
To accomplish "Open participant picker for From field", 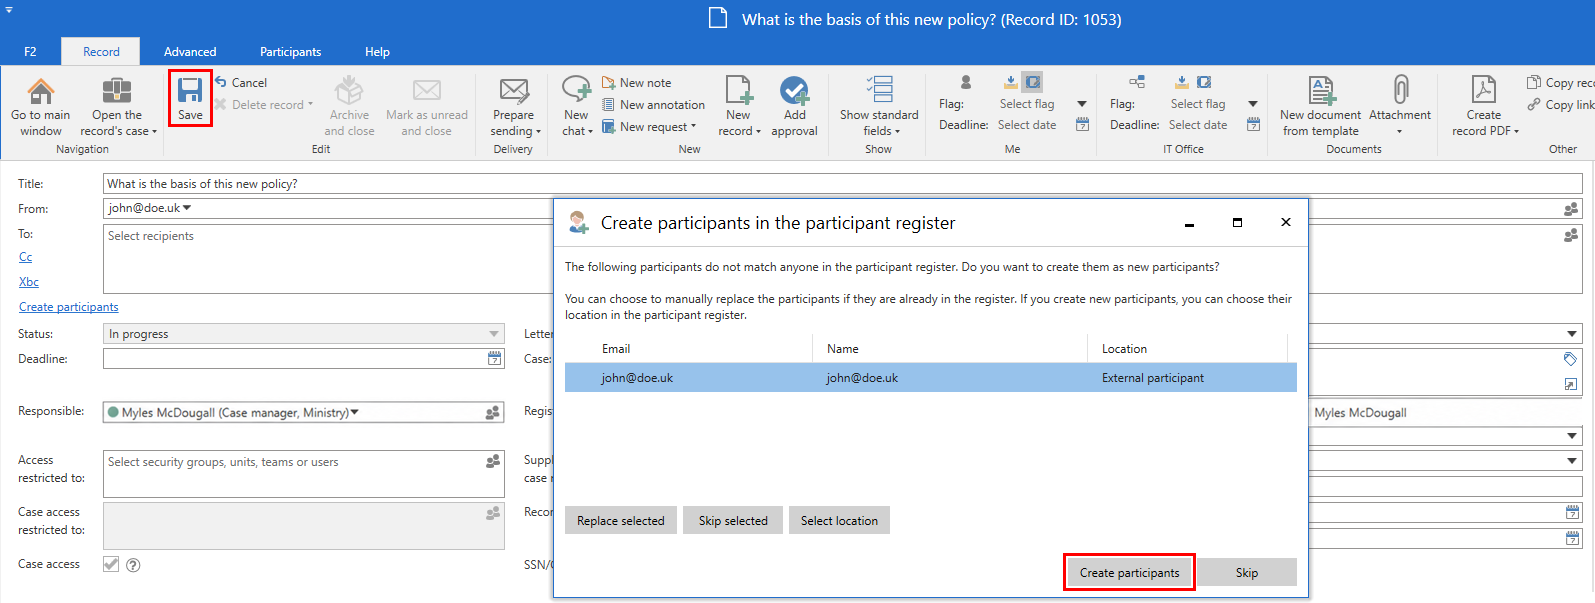I will point(1571,209).
